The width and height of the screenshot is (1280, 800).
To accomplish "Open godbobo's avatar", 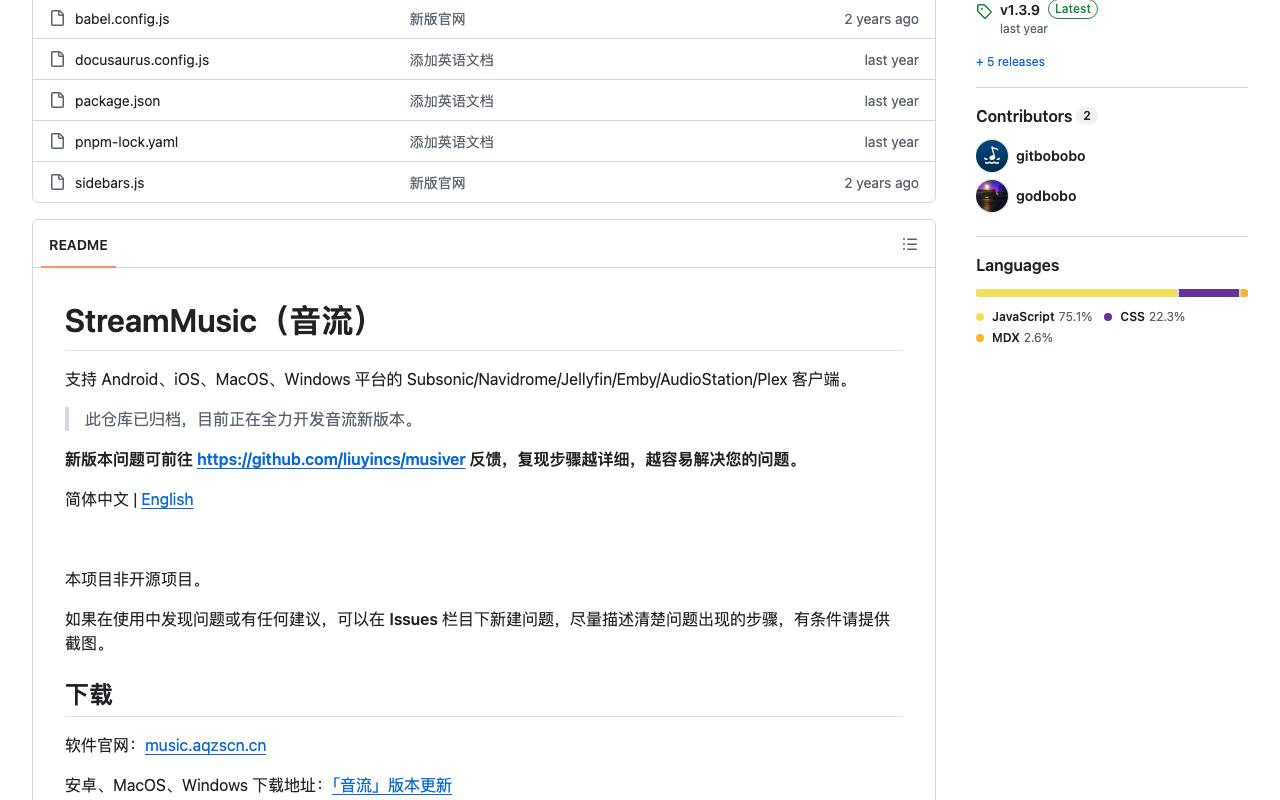I will click(x=992, y=196).
